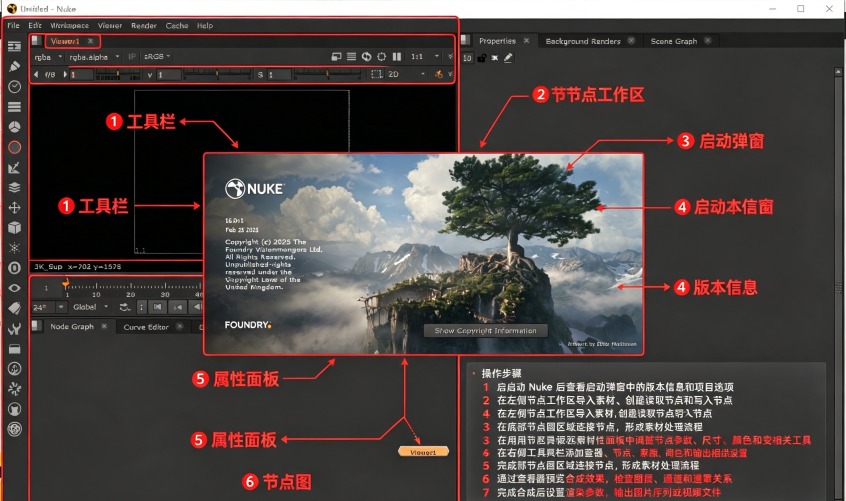Open the Particles nodes icon
This screenshot has width=846, height=501.
[x=15, y=248]
